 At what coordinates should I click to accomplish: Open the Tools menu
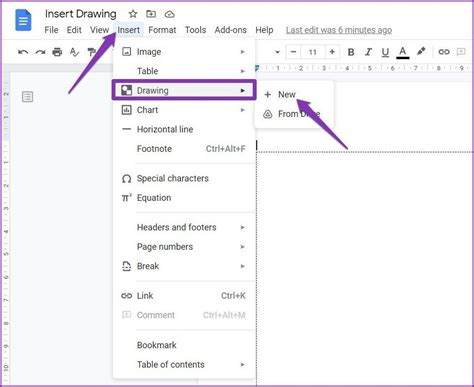[195, 30]
